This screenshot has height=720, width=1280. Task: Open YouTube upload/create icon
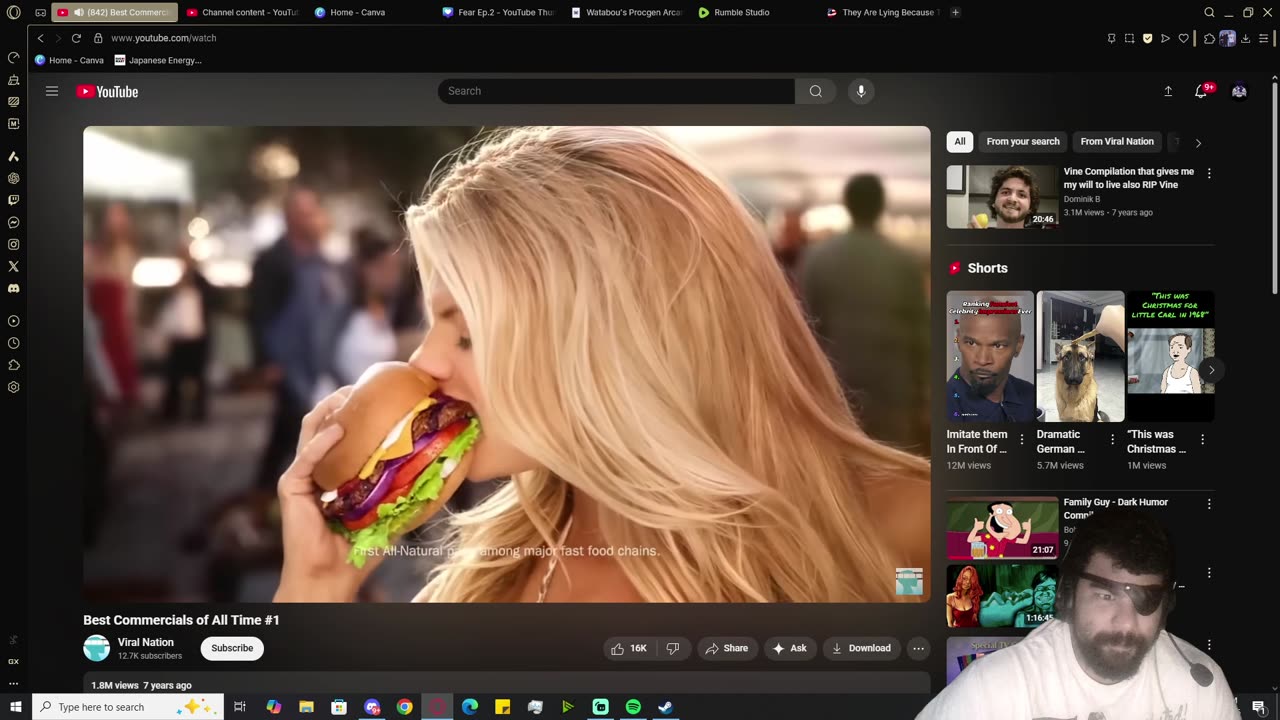(x=1168, y=91)
